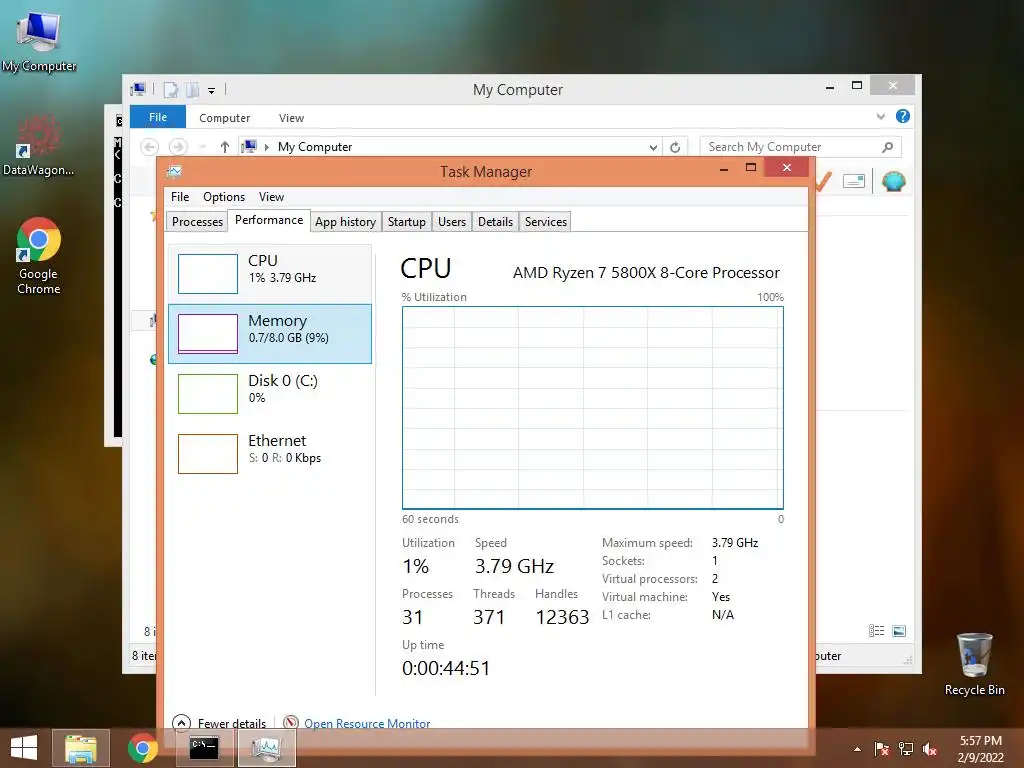Click Back arrow in My Computer
The width and height of the screenshot is (1024, 768).
[x=150, y=147]
